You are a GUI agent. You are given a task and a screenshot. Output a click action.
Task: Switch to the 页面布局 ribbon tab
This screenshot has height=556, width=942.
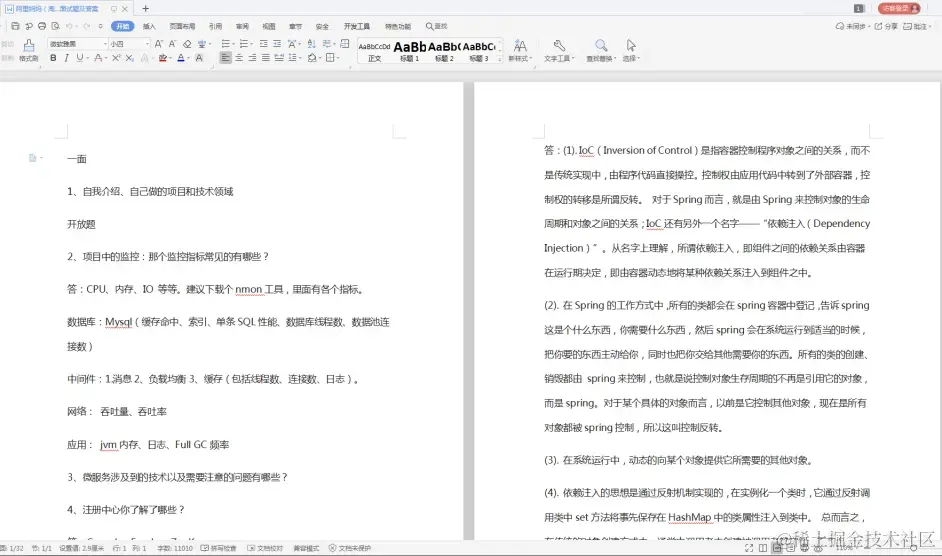[182, 26]
